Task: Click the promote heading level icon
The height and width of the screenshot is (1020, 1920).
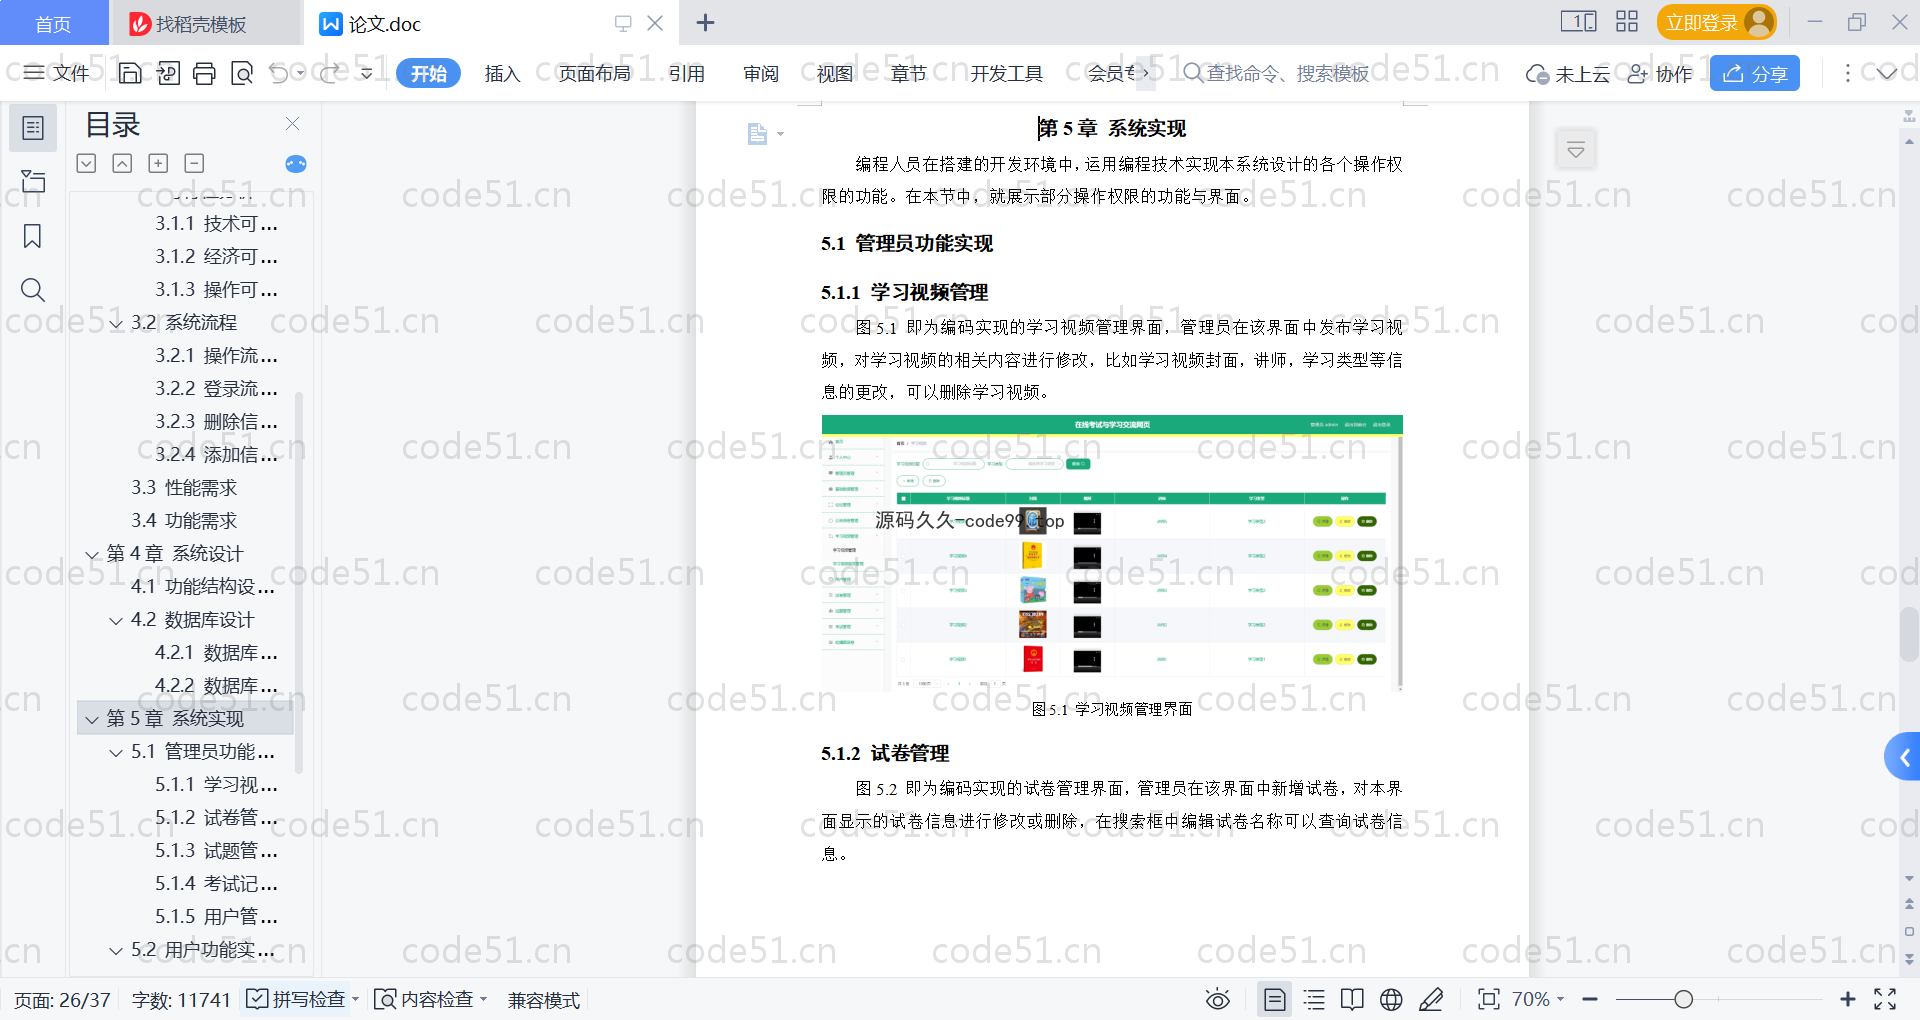Action: (x=122, y=163)
